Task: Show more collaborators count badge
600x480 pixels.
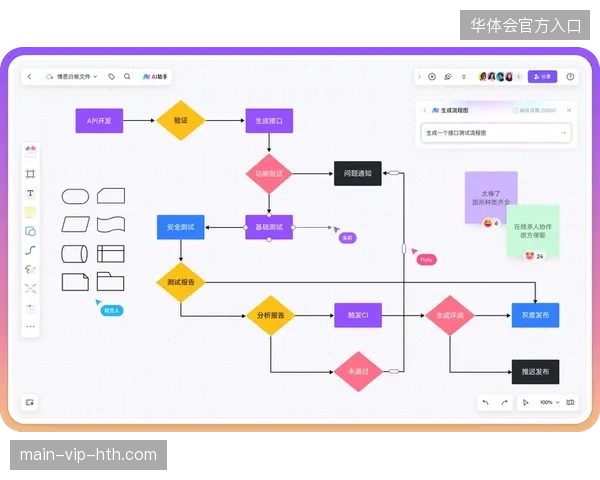Action: point(518,77)
